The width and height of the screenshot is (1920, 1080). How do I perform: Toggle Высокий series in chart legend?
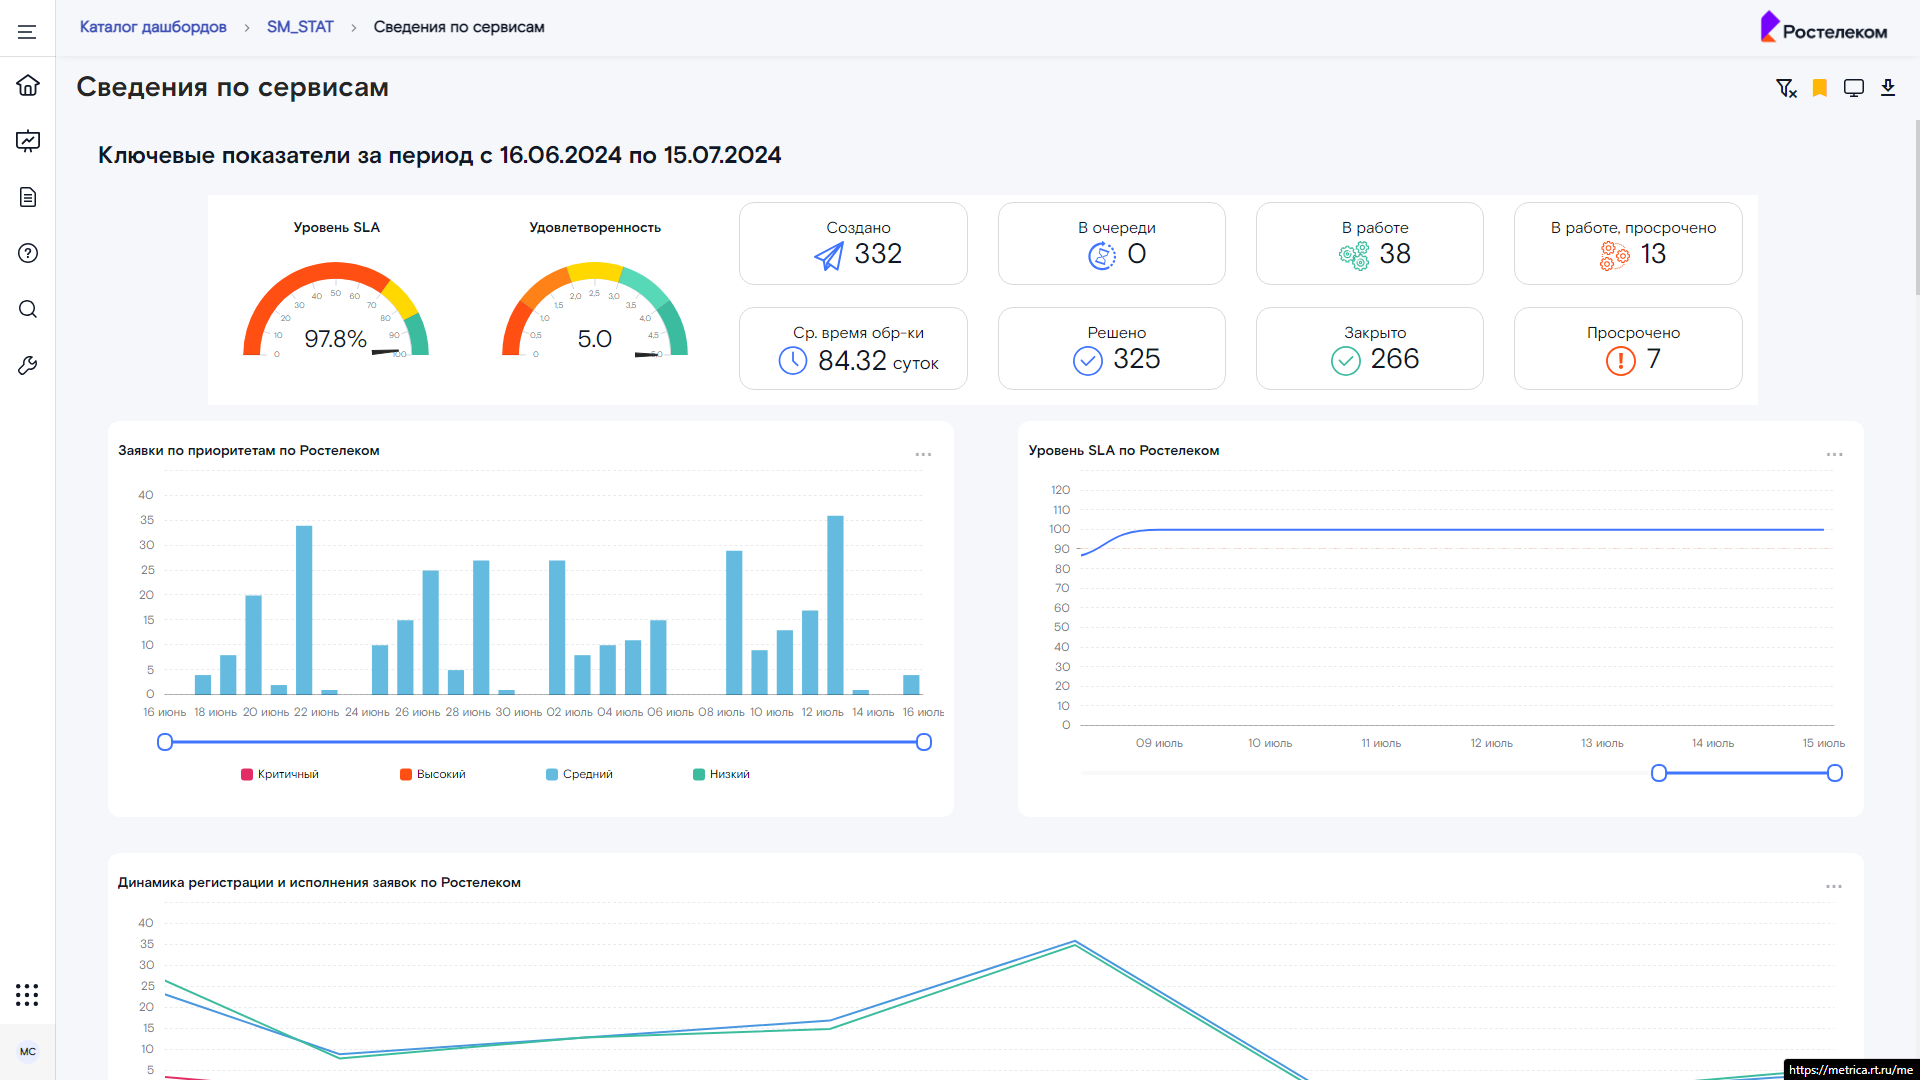click(433, 774)
